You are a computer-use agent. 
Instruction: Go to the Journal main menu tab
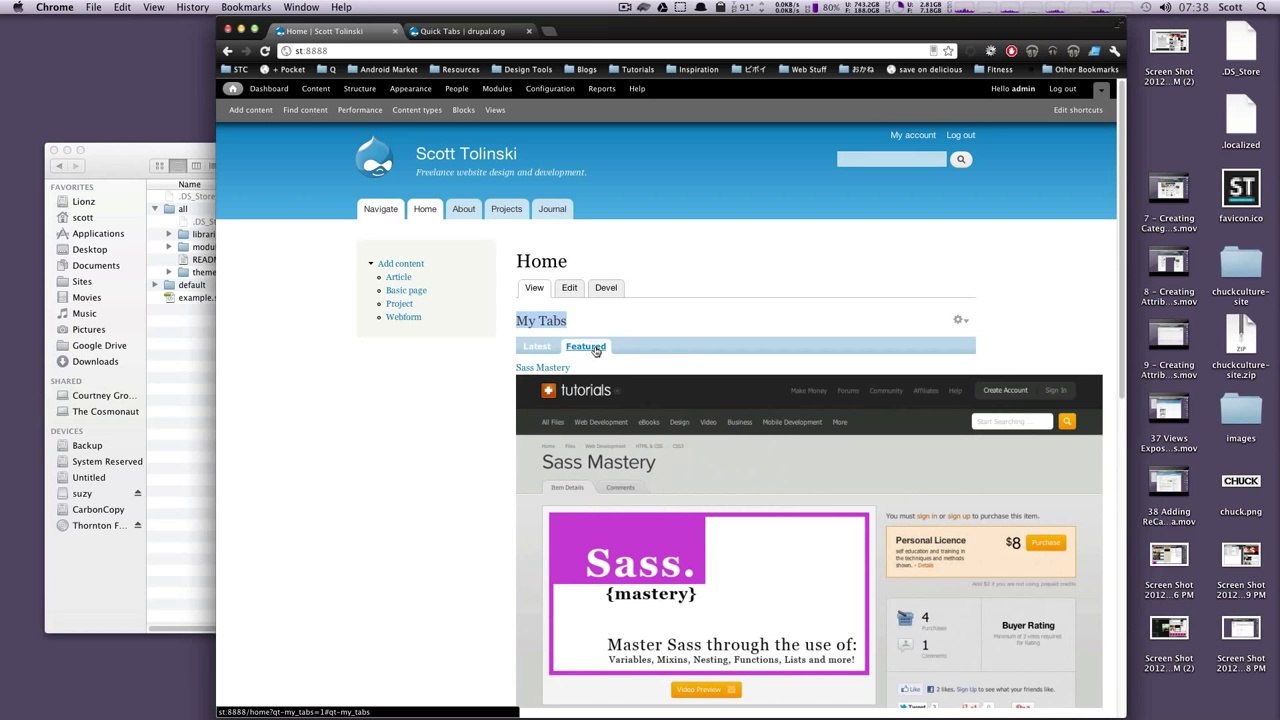(x=552, y=209)
